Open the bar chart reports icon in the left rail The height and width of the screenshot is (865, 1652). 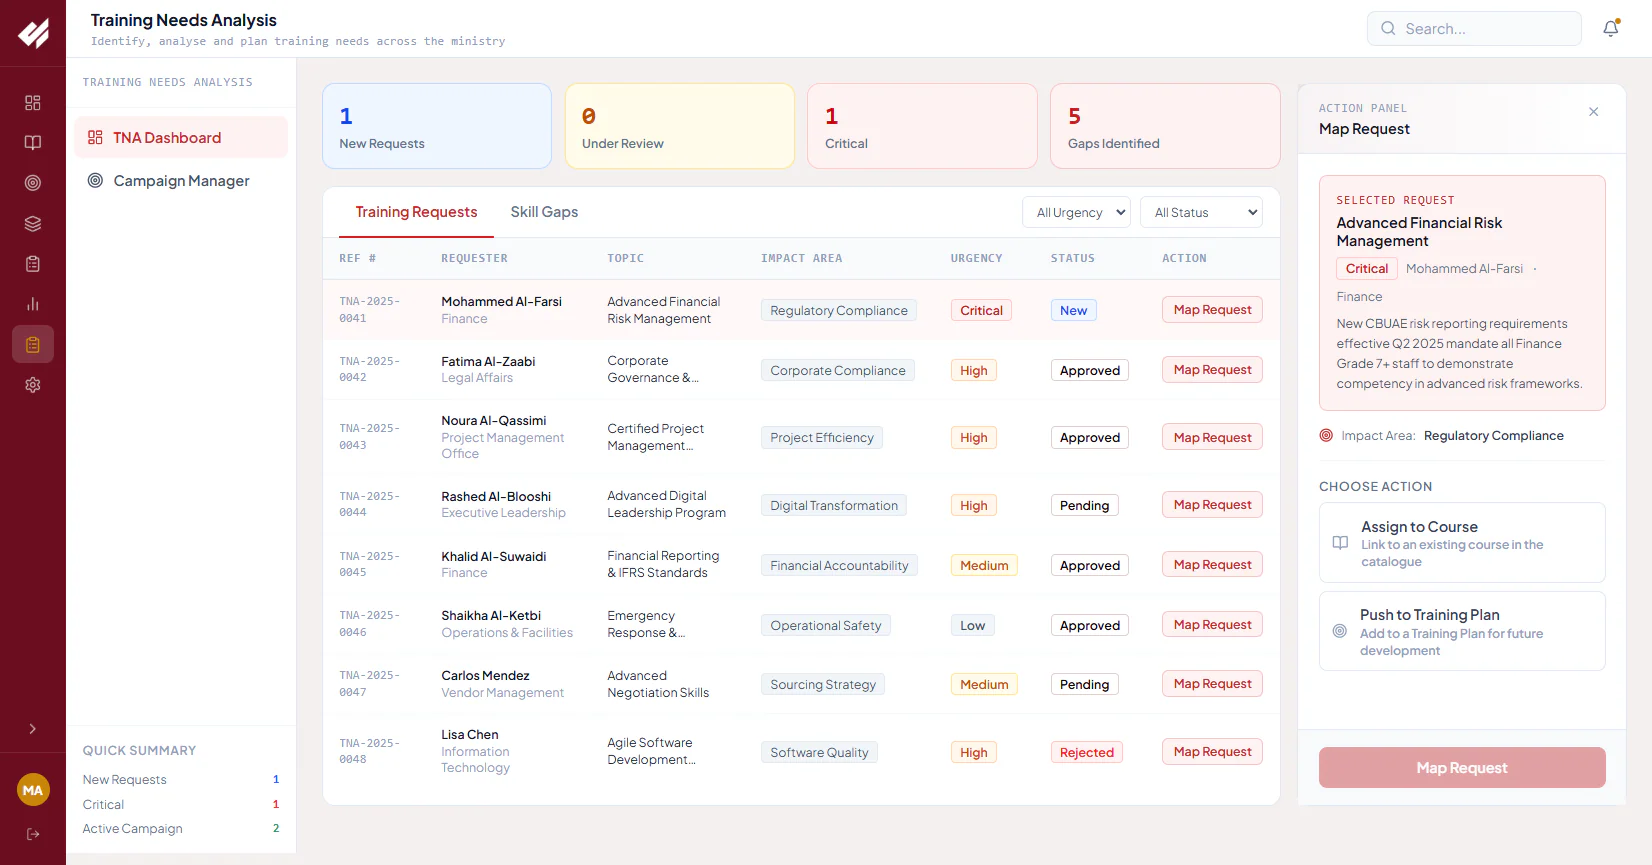click(33, 304)
